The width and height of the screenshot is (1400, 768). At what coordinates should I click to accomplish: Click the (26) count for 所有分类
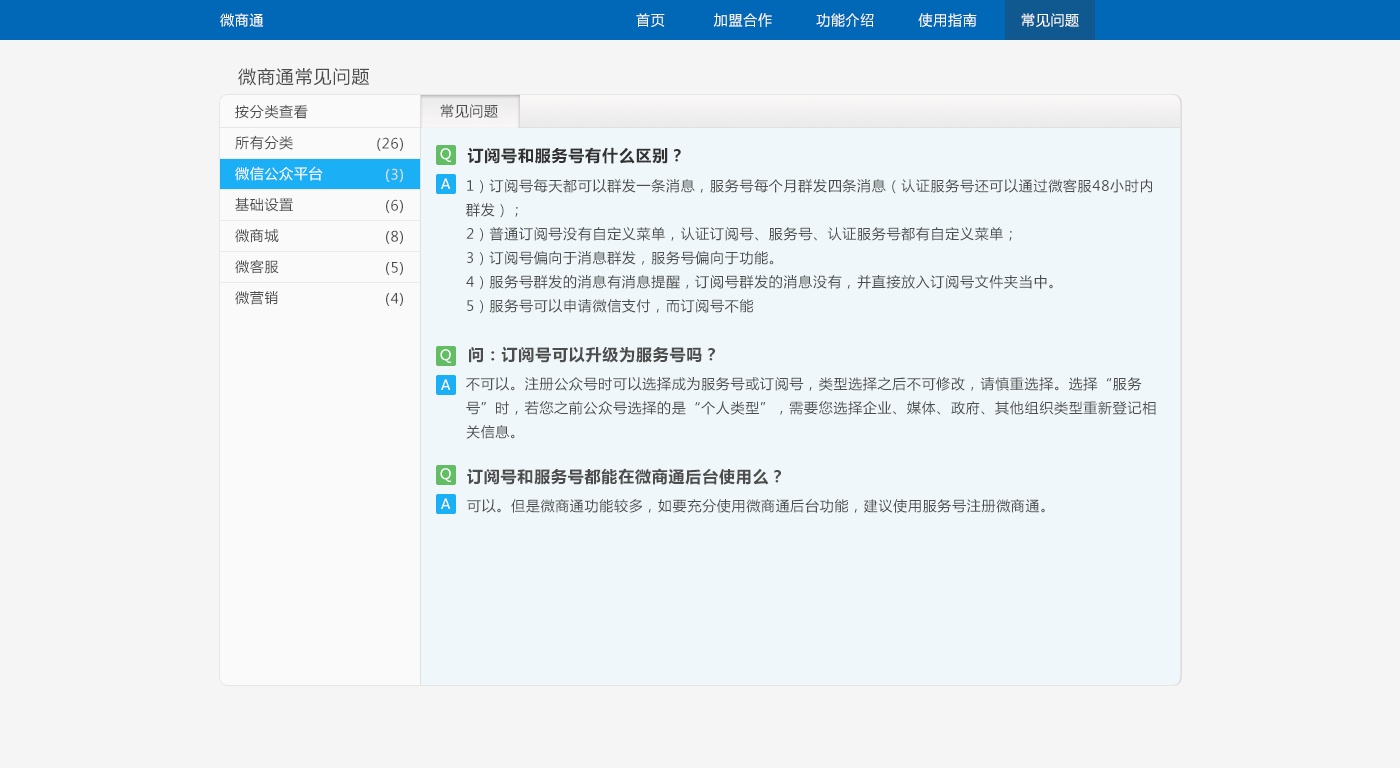[x=390, y=143]
